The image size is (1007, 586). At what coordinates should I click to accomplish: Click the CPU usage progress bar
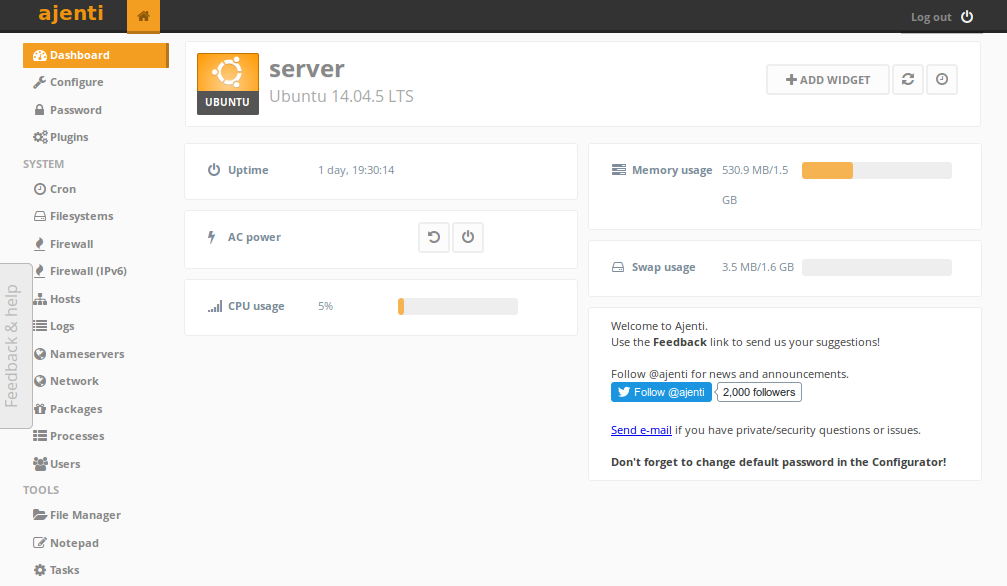(457, 307)
